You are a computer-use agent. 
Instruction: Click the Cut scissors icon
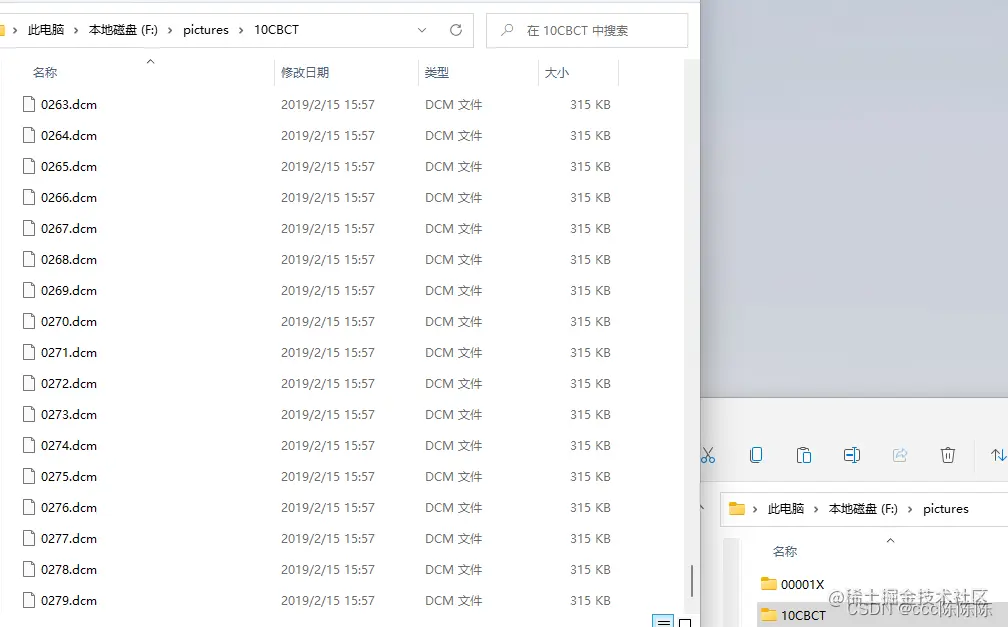[x=707, y=455]
